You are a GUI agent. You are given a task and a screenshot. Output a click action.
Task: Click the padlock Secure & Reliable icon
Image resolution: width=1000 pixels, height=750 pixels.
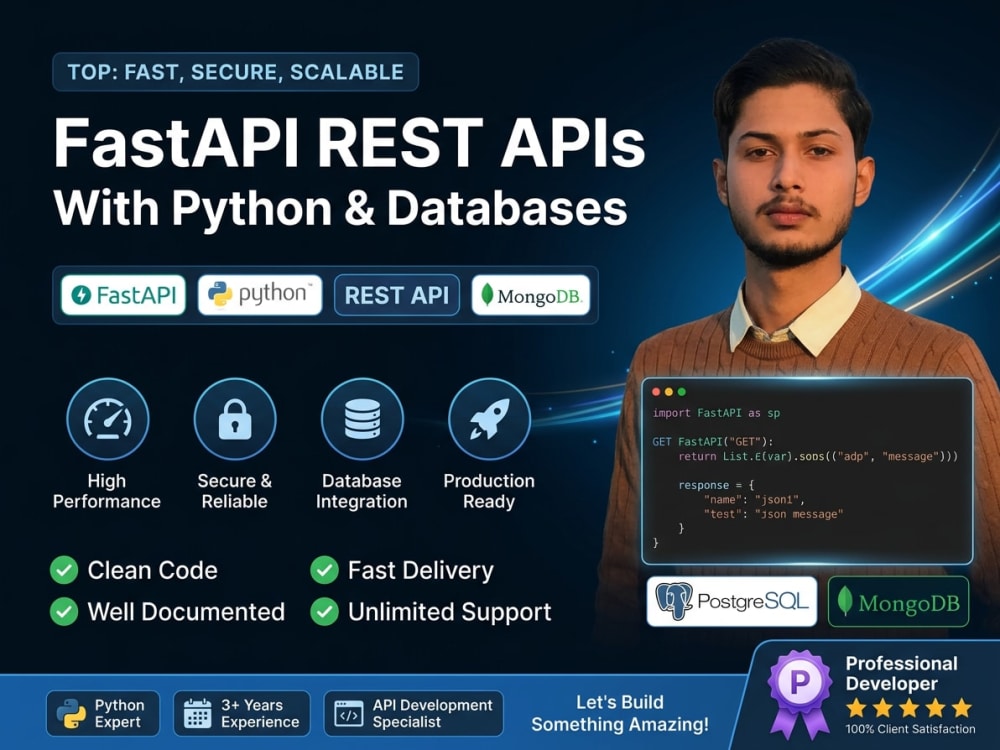click(235, 419)
